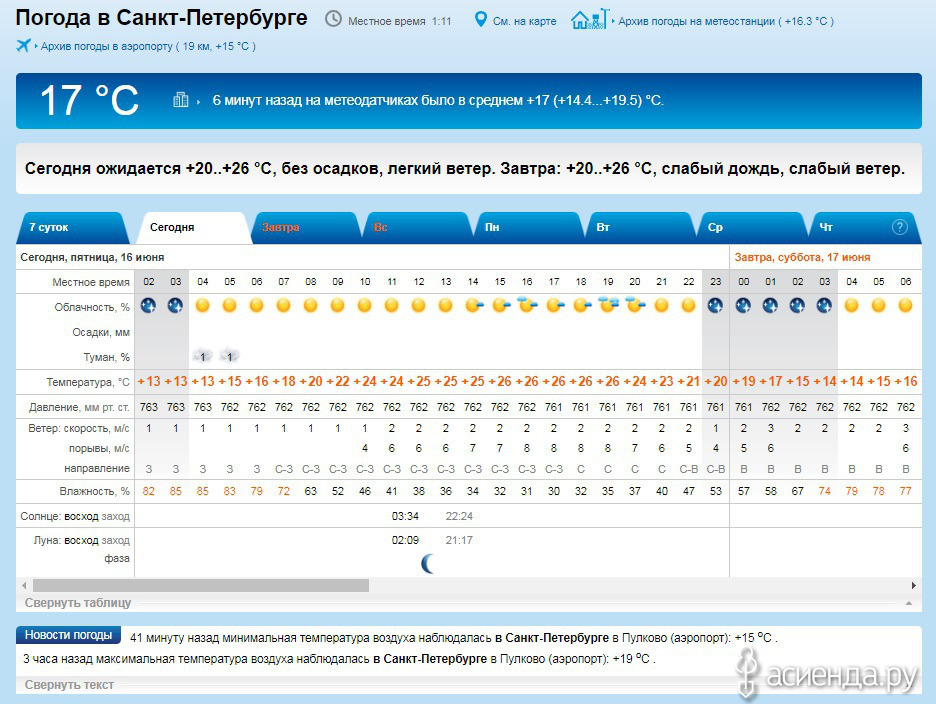Click the Погода в Санкт-Петербурге title
936x704 pixels.
161,18
